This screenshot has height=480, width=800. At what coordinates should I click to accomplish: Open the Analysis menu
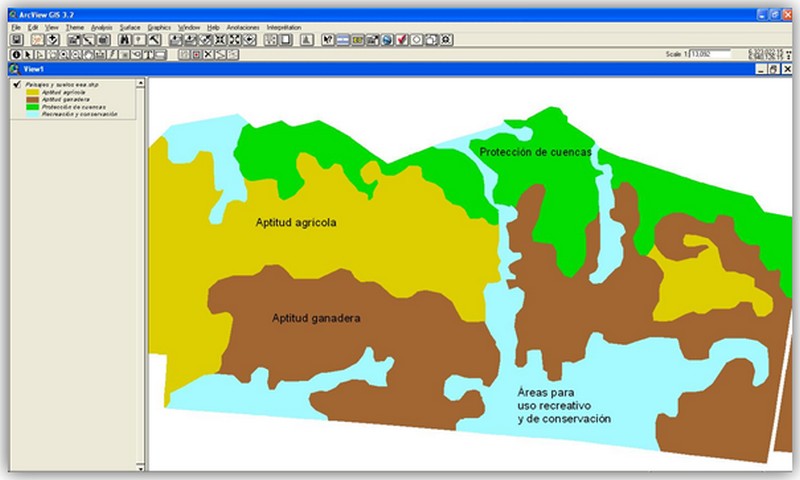pos(101,26)
